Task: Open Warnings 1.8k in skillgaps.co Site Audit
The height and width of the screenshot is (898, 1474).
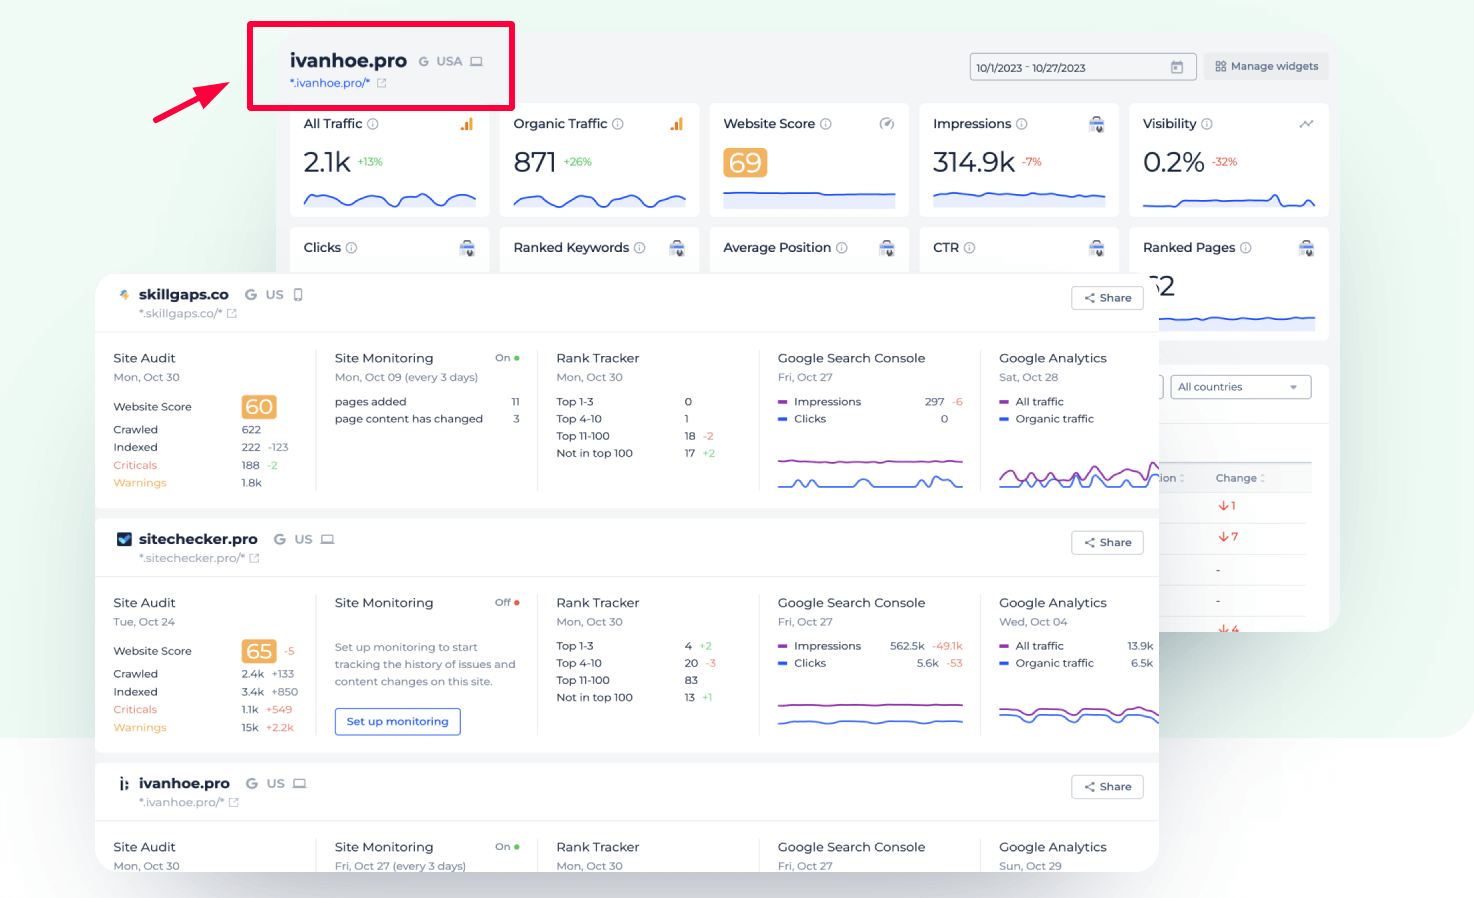Action: [188, 483]
